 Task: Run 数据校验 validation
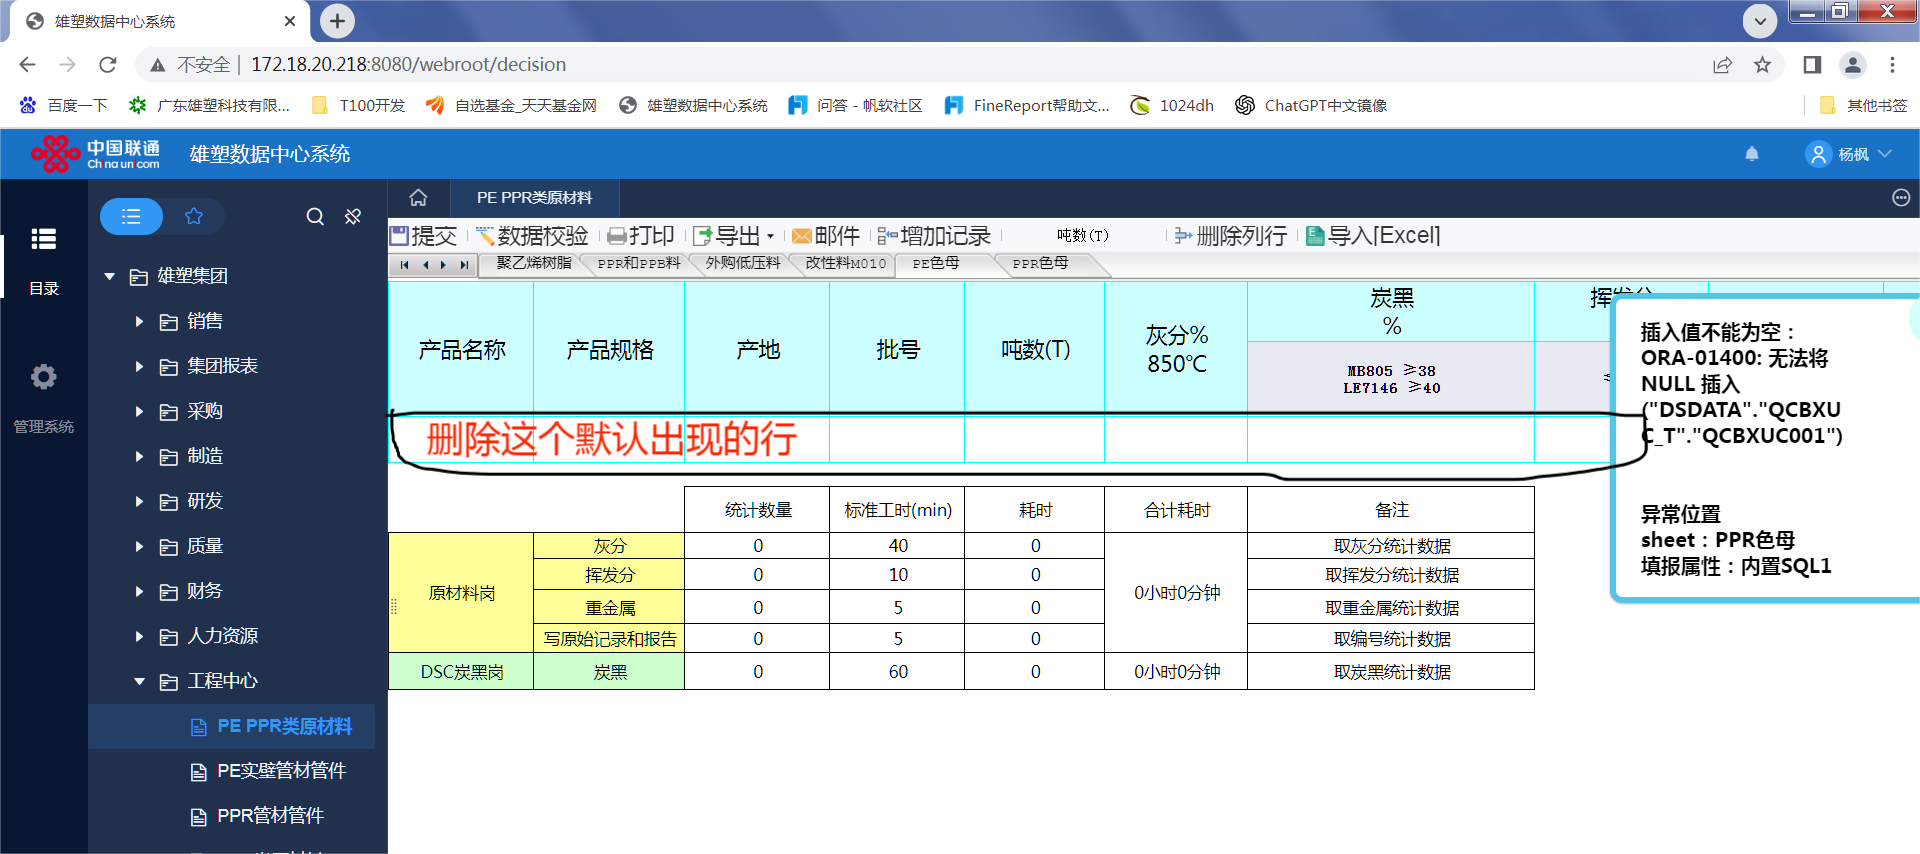(532, 236)
